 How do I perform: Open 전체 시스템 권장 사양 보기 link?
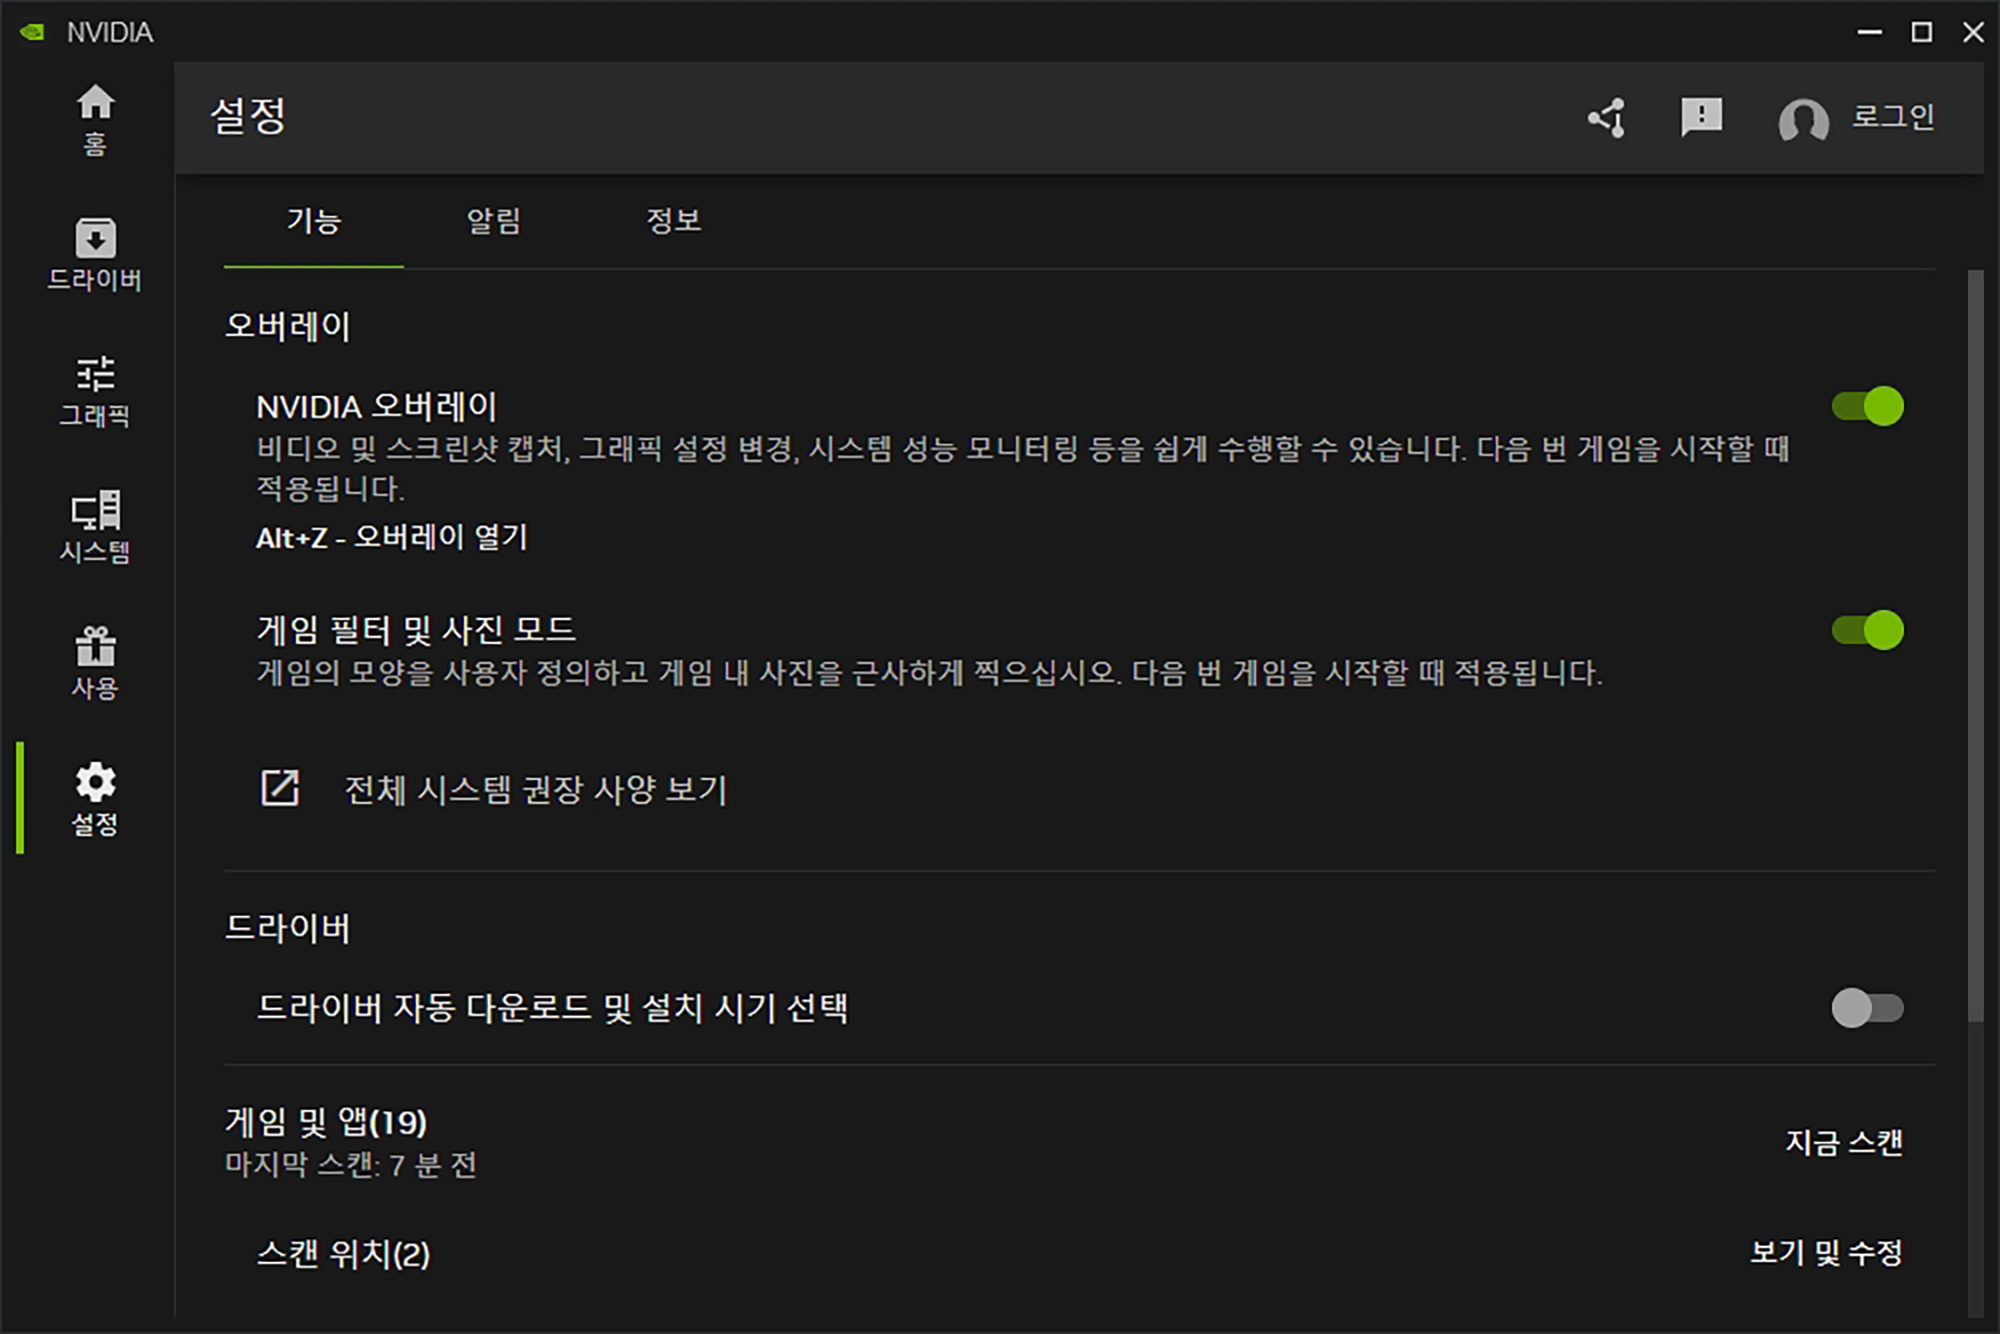(535, 790)
